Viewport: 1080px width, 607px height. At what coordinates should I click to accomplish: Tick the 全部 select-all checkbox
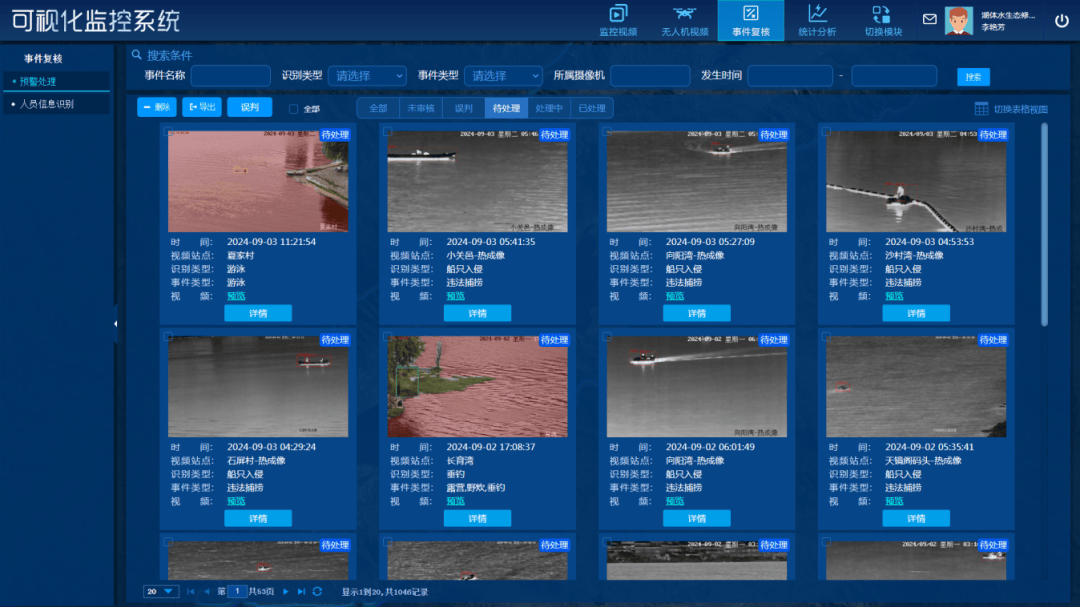(x=293, y=109)
